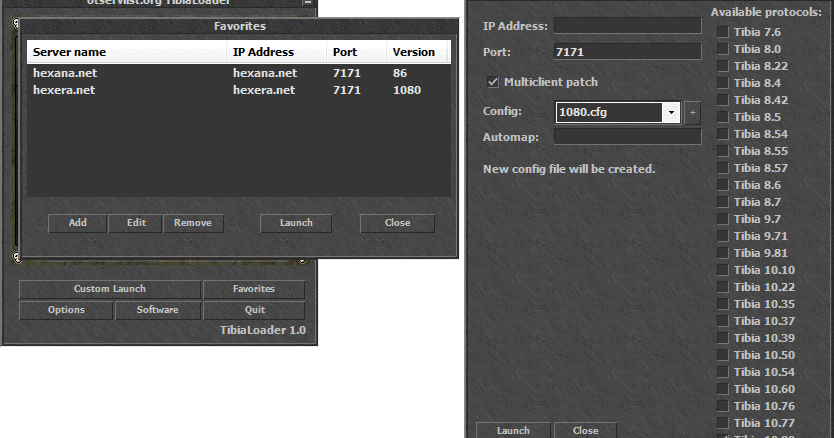Check the Tibia 10.37 protocol
The image size is (834, 438).
coord(722,321)
